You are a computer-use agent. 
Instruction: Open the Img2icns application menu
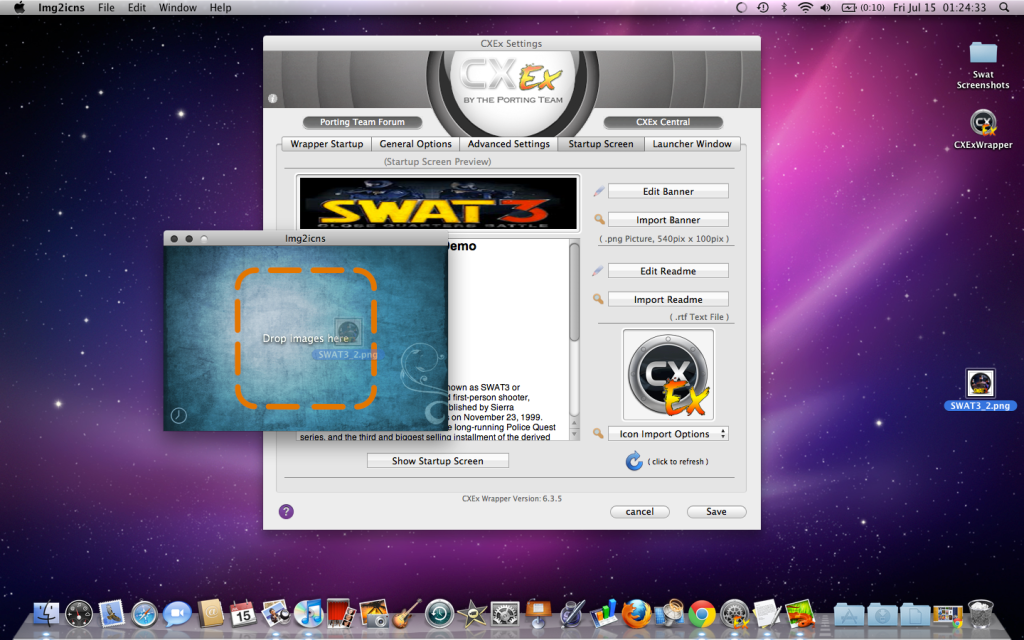pyautogui.click(x=61, y=7)
